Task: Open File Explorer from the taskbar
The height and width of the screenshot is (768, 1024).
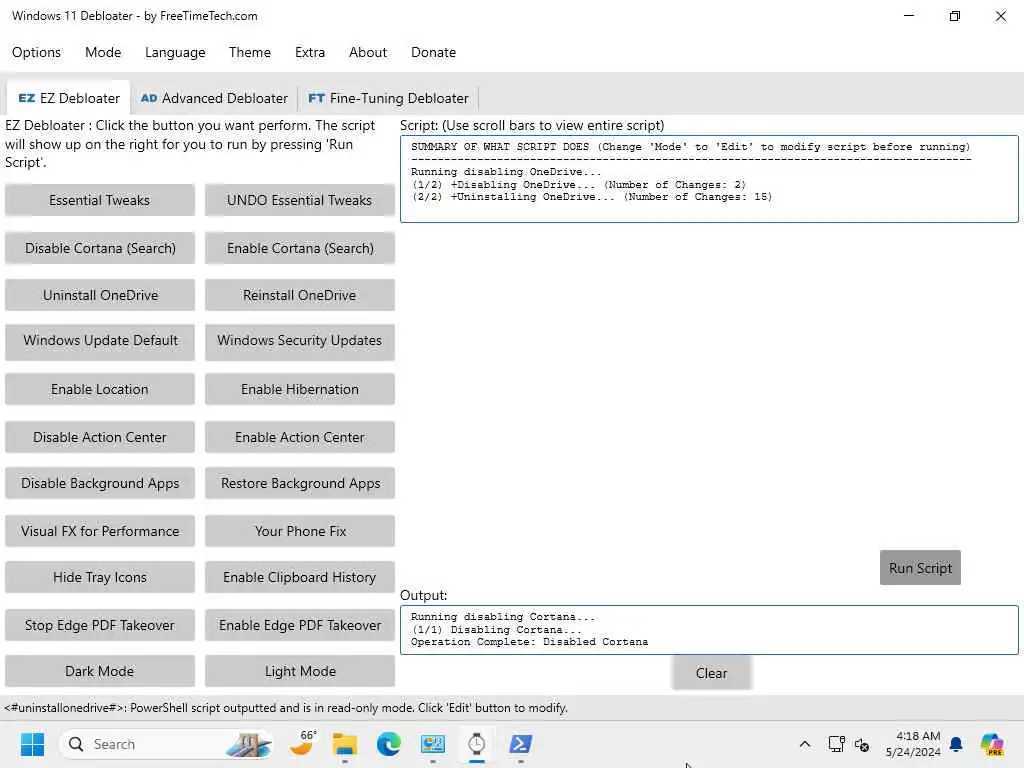Action: tap(345, 744)
